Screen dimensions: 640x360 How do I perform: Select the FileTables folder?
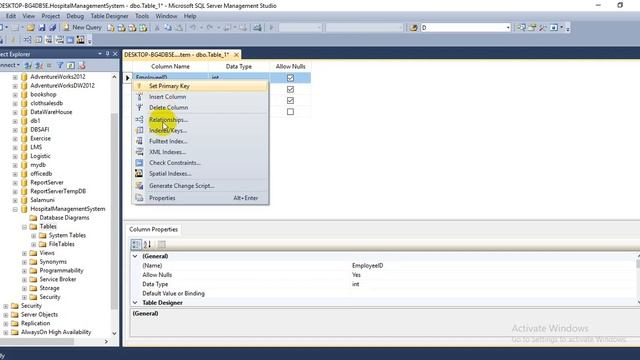click(62, 244)
